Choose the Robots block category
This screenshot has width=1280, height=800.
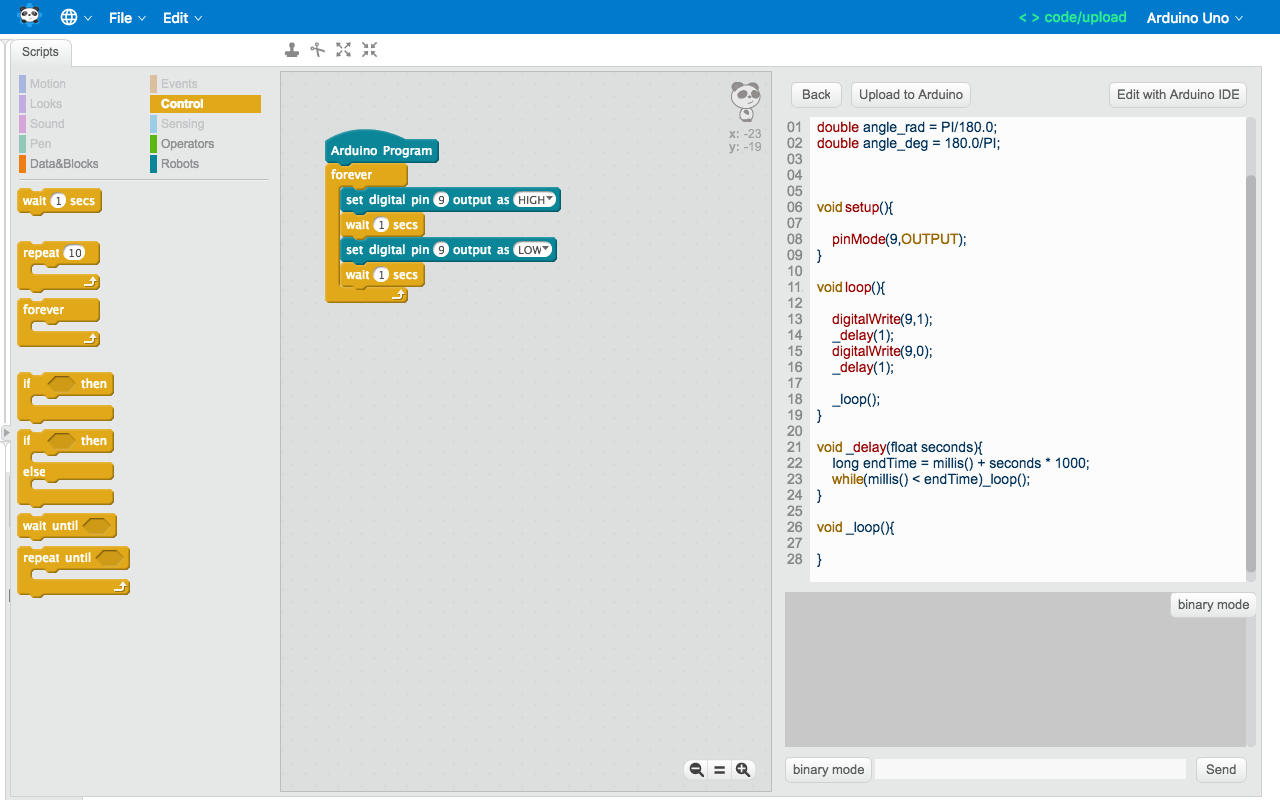(180, 164)
